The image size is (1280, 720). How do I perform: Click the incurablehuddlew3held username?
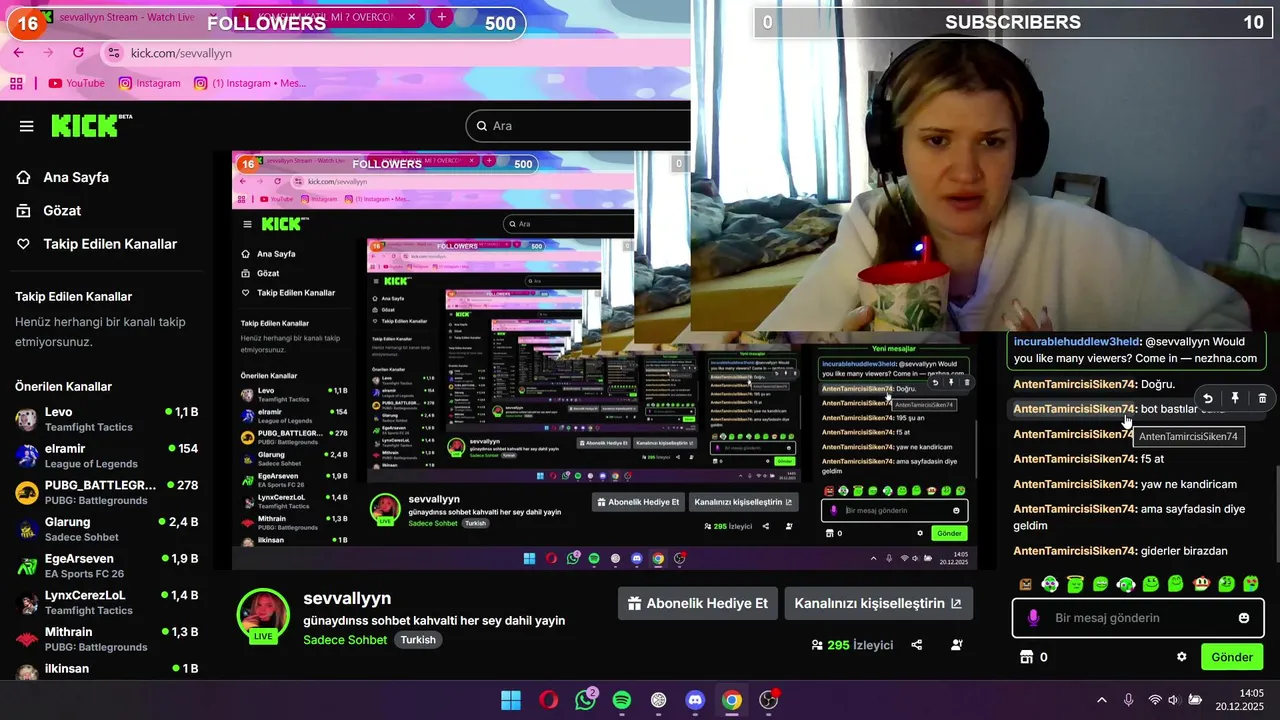(1076, 341)
